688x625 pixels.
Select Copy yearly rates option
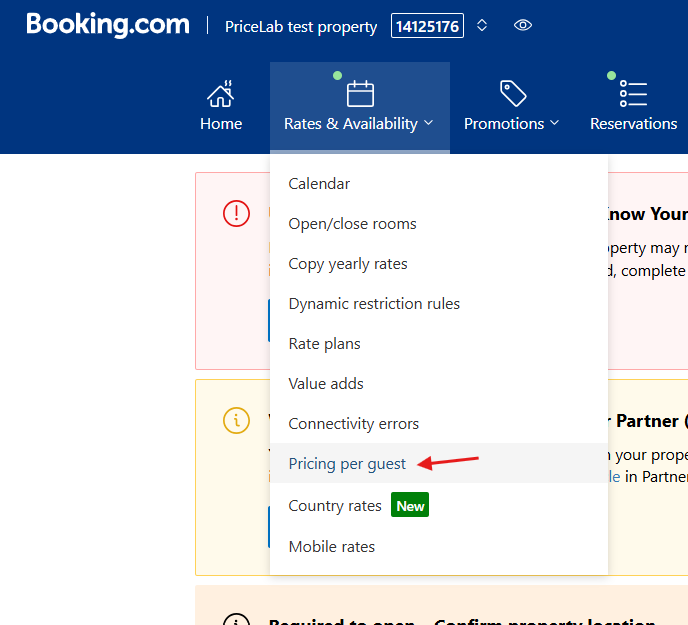(439, 264)
